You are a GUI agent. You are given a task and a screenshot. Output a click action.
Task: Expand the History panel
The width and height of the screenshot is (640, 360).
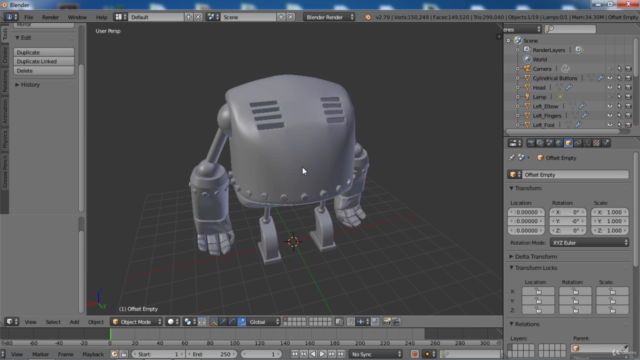(x=28, y=84)
